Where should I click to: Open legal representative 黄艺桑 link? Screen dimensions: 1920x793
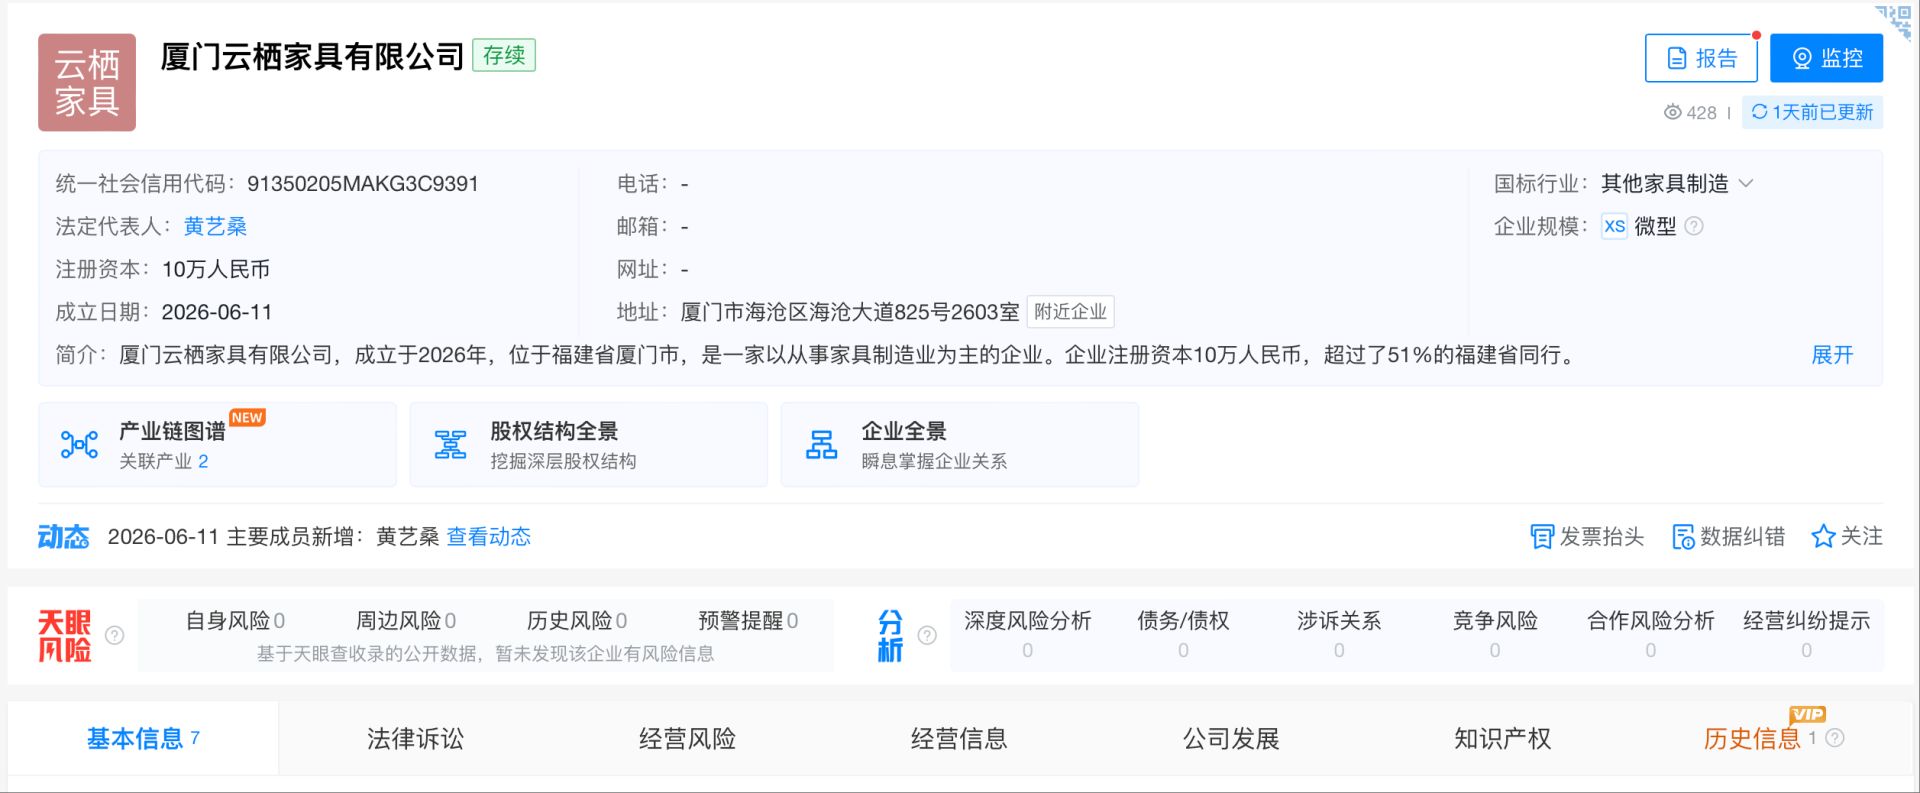tap(215, 226)
